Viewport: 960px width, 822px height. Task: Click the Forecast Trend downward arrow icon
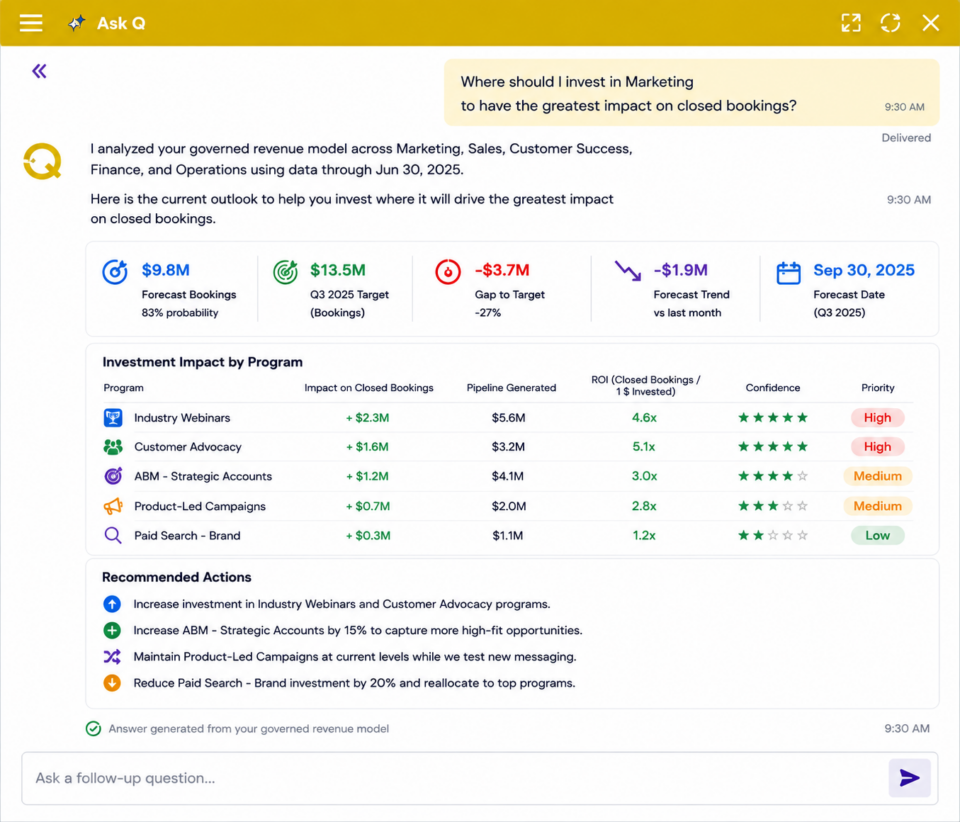628,271
